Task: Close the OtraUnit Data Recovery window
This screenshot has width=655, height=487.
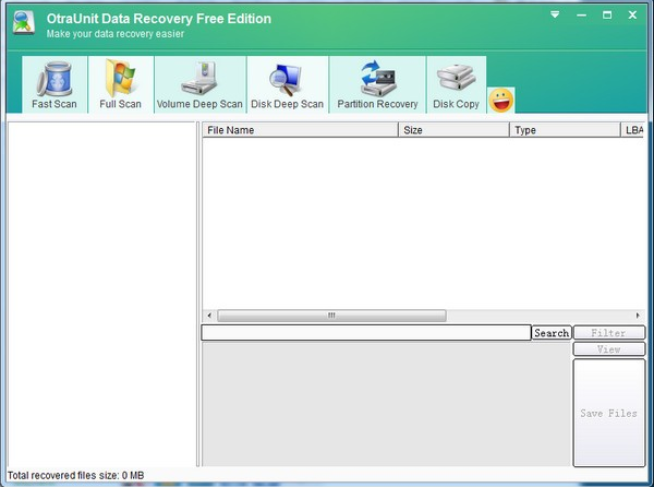Action: pos(632,15)
